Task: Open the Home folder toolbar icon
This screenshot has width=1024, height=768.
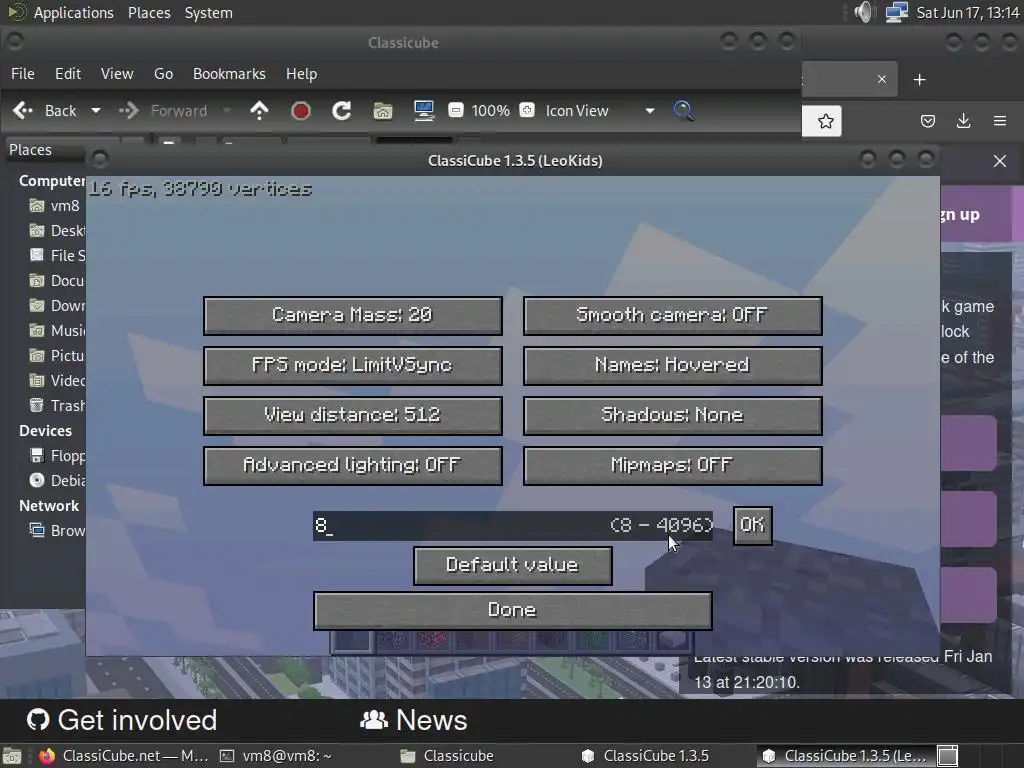Action: pos(383,111)
